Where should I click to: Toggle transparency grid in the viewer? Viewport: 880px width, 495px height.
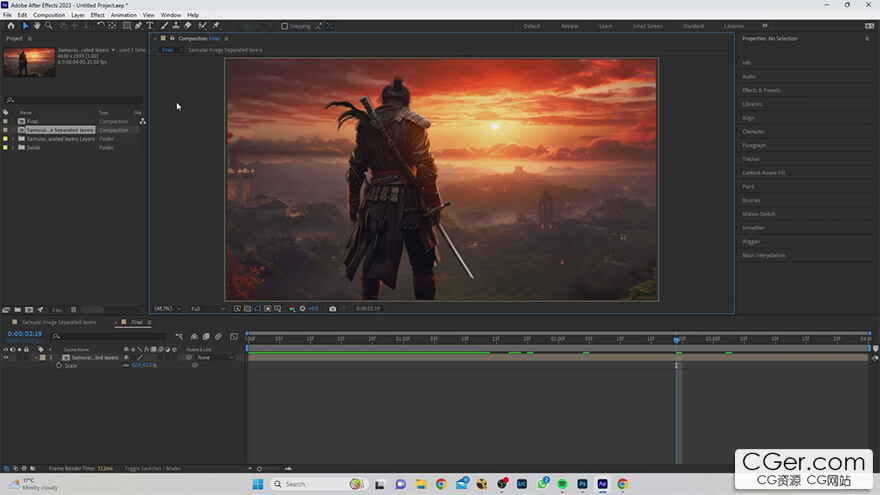tap(248, 309)
